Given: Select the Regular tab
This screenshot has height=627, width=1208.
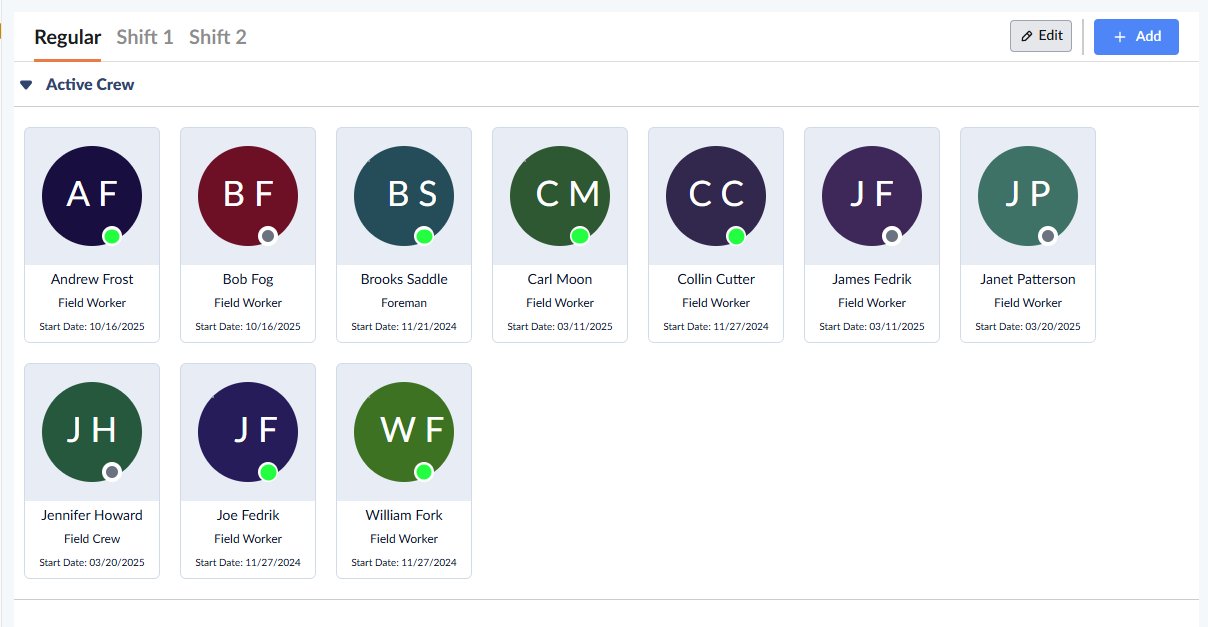Looking at the screenshot, I should coord(68,37).
